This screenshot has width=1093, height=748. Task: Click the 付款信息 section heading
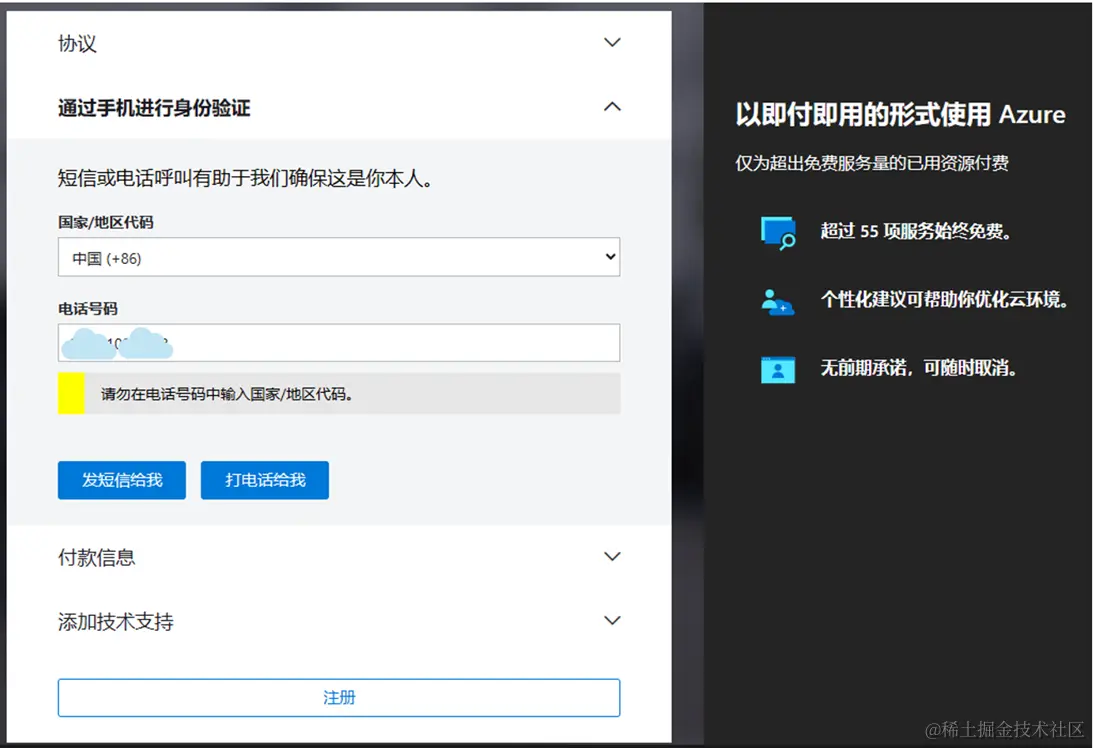(97, 558)
